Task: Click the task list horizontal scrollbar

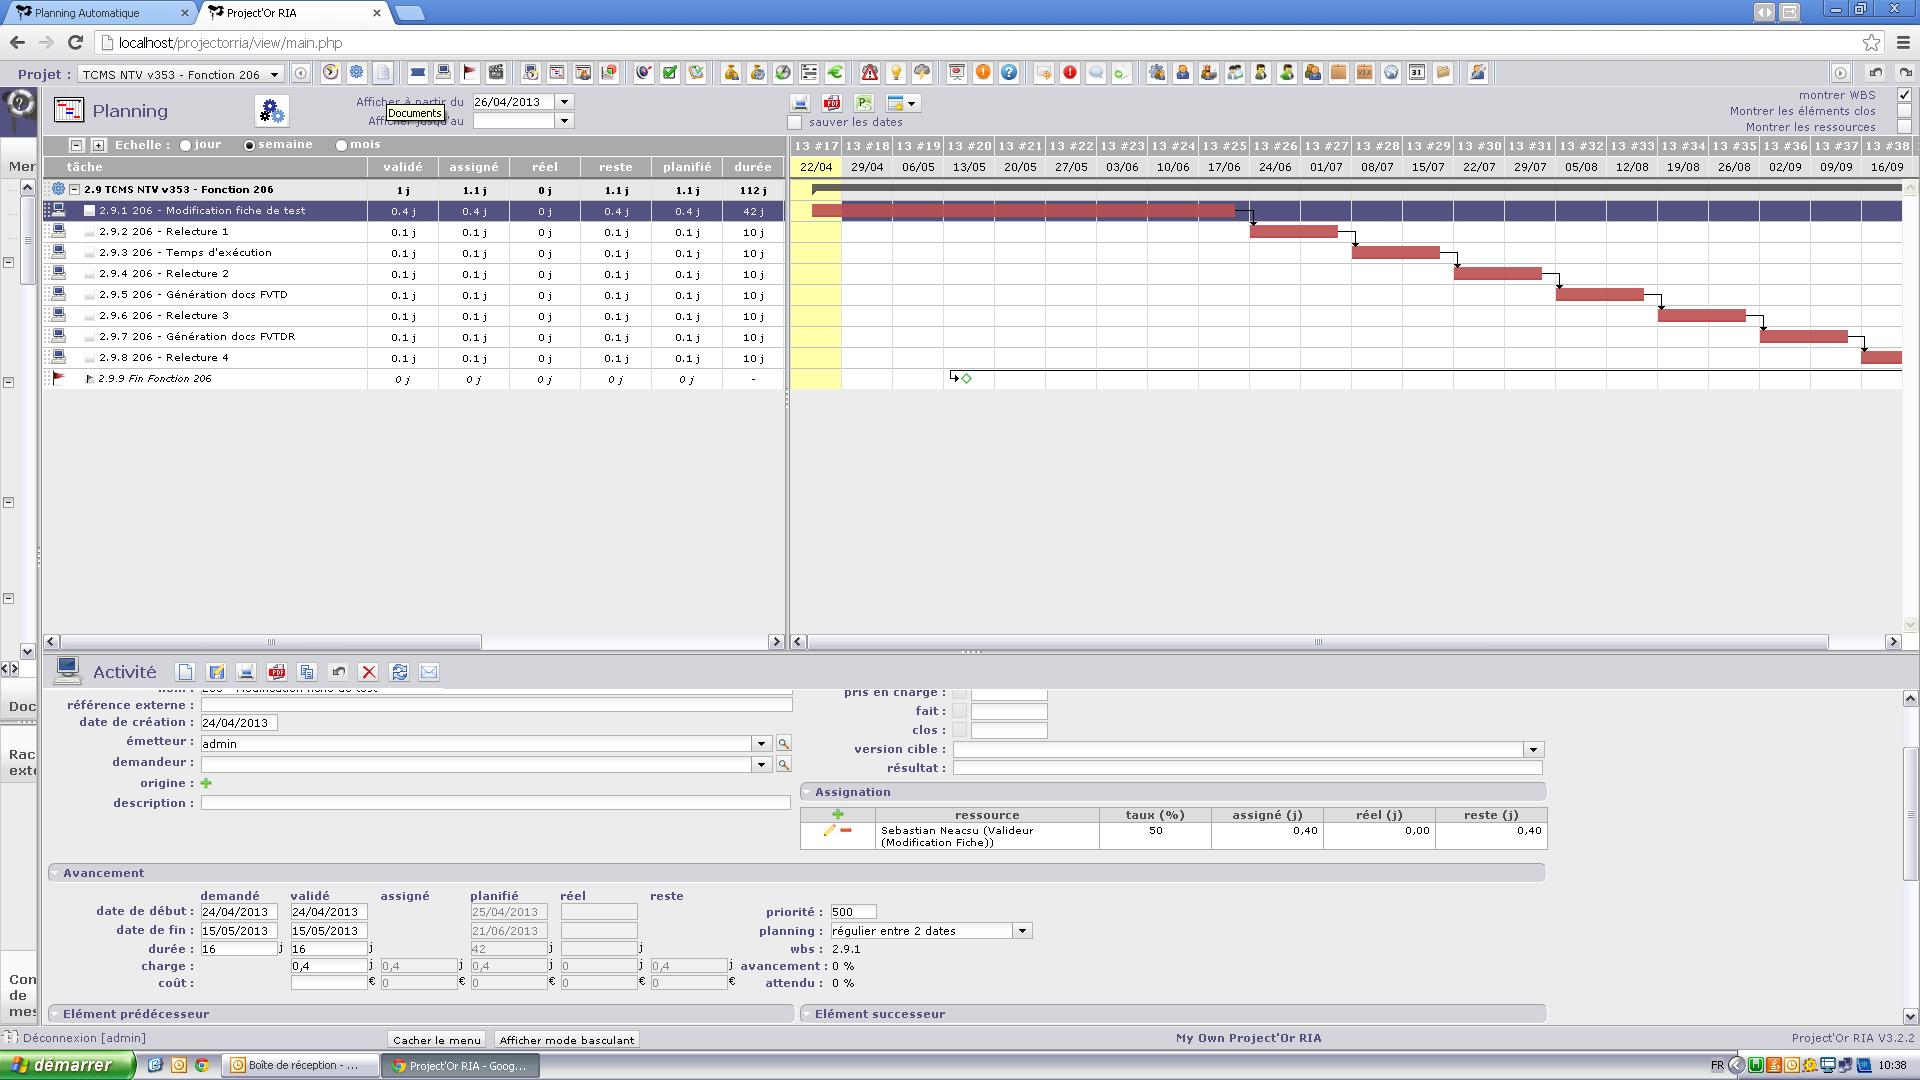Action: coord(270,642)
